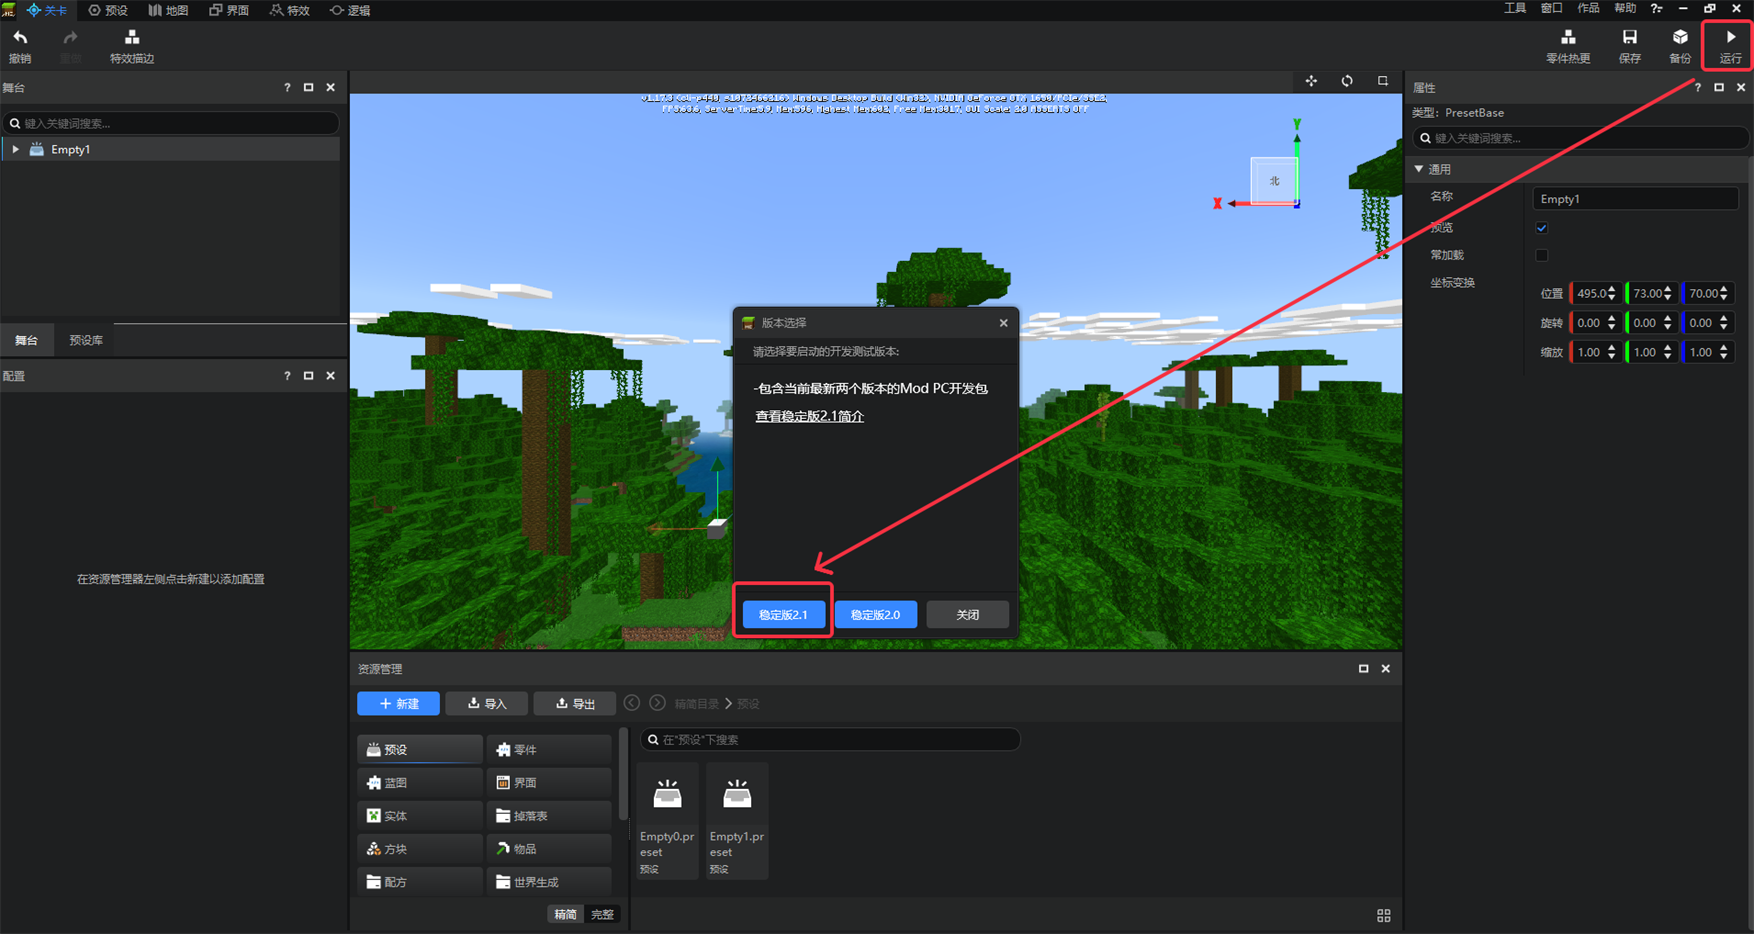Click the help dropdown icon in title bar

pos(1656,9)
